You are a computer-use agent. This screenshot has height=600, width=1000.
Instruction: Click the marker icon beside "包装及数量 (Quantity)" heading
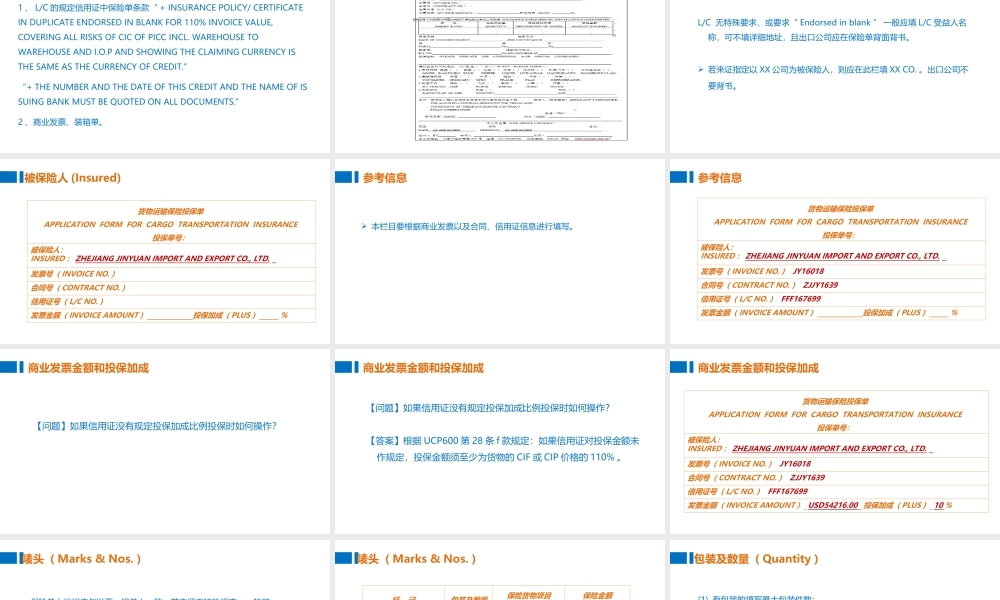coord(680,558)
